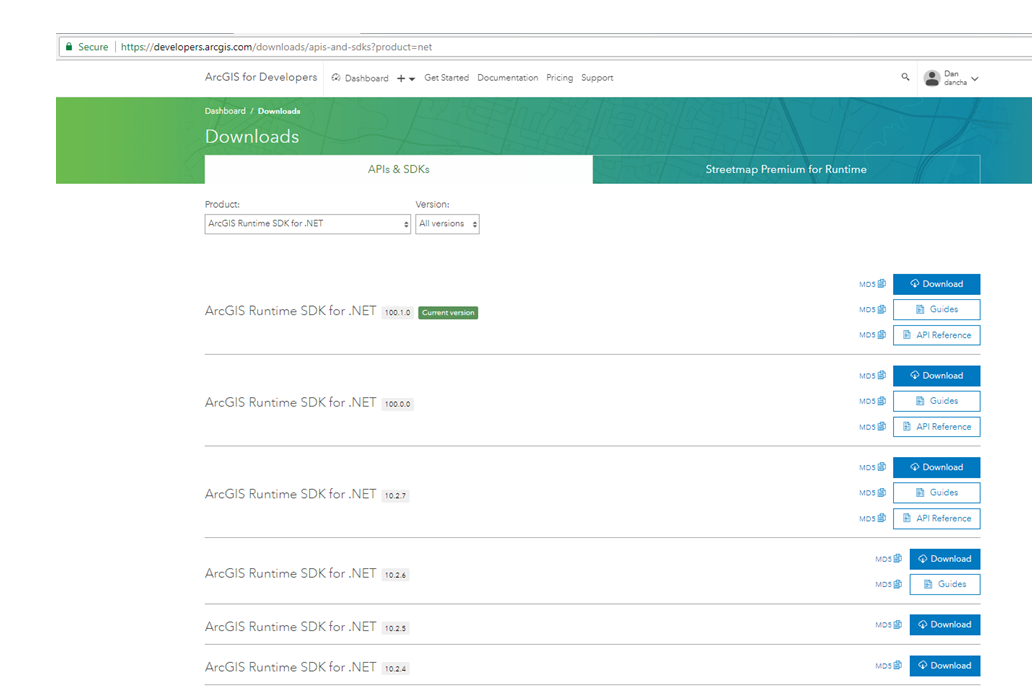Image resolution: width=1032 pixels, height=690 pixels.
Task: Open the Product dropdown
Action: coord(307,224)
